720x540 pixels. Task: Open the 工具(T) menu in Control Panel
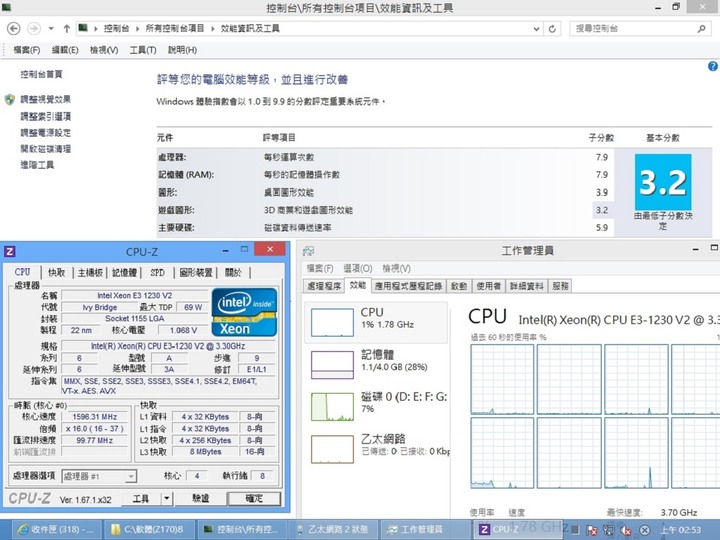tap(143, 50)
